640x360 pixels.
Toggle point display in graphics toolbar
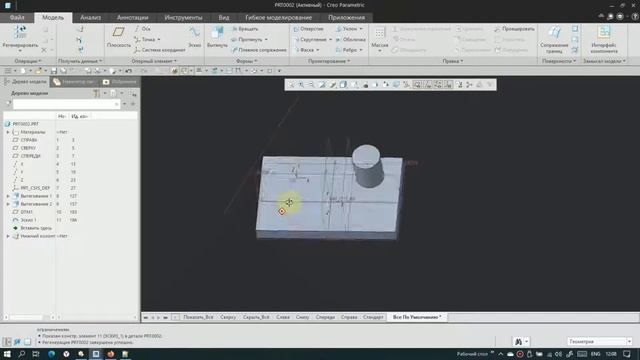pyautogui.click(x=438, y=84)
